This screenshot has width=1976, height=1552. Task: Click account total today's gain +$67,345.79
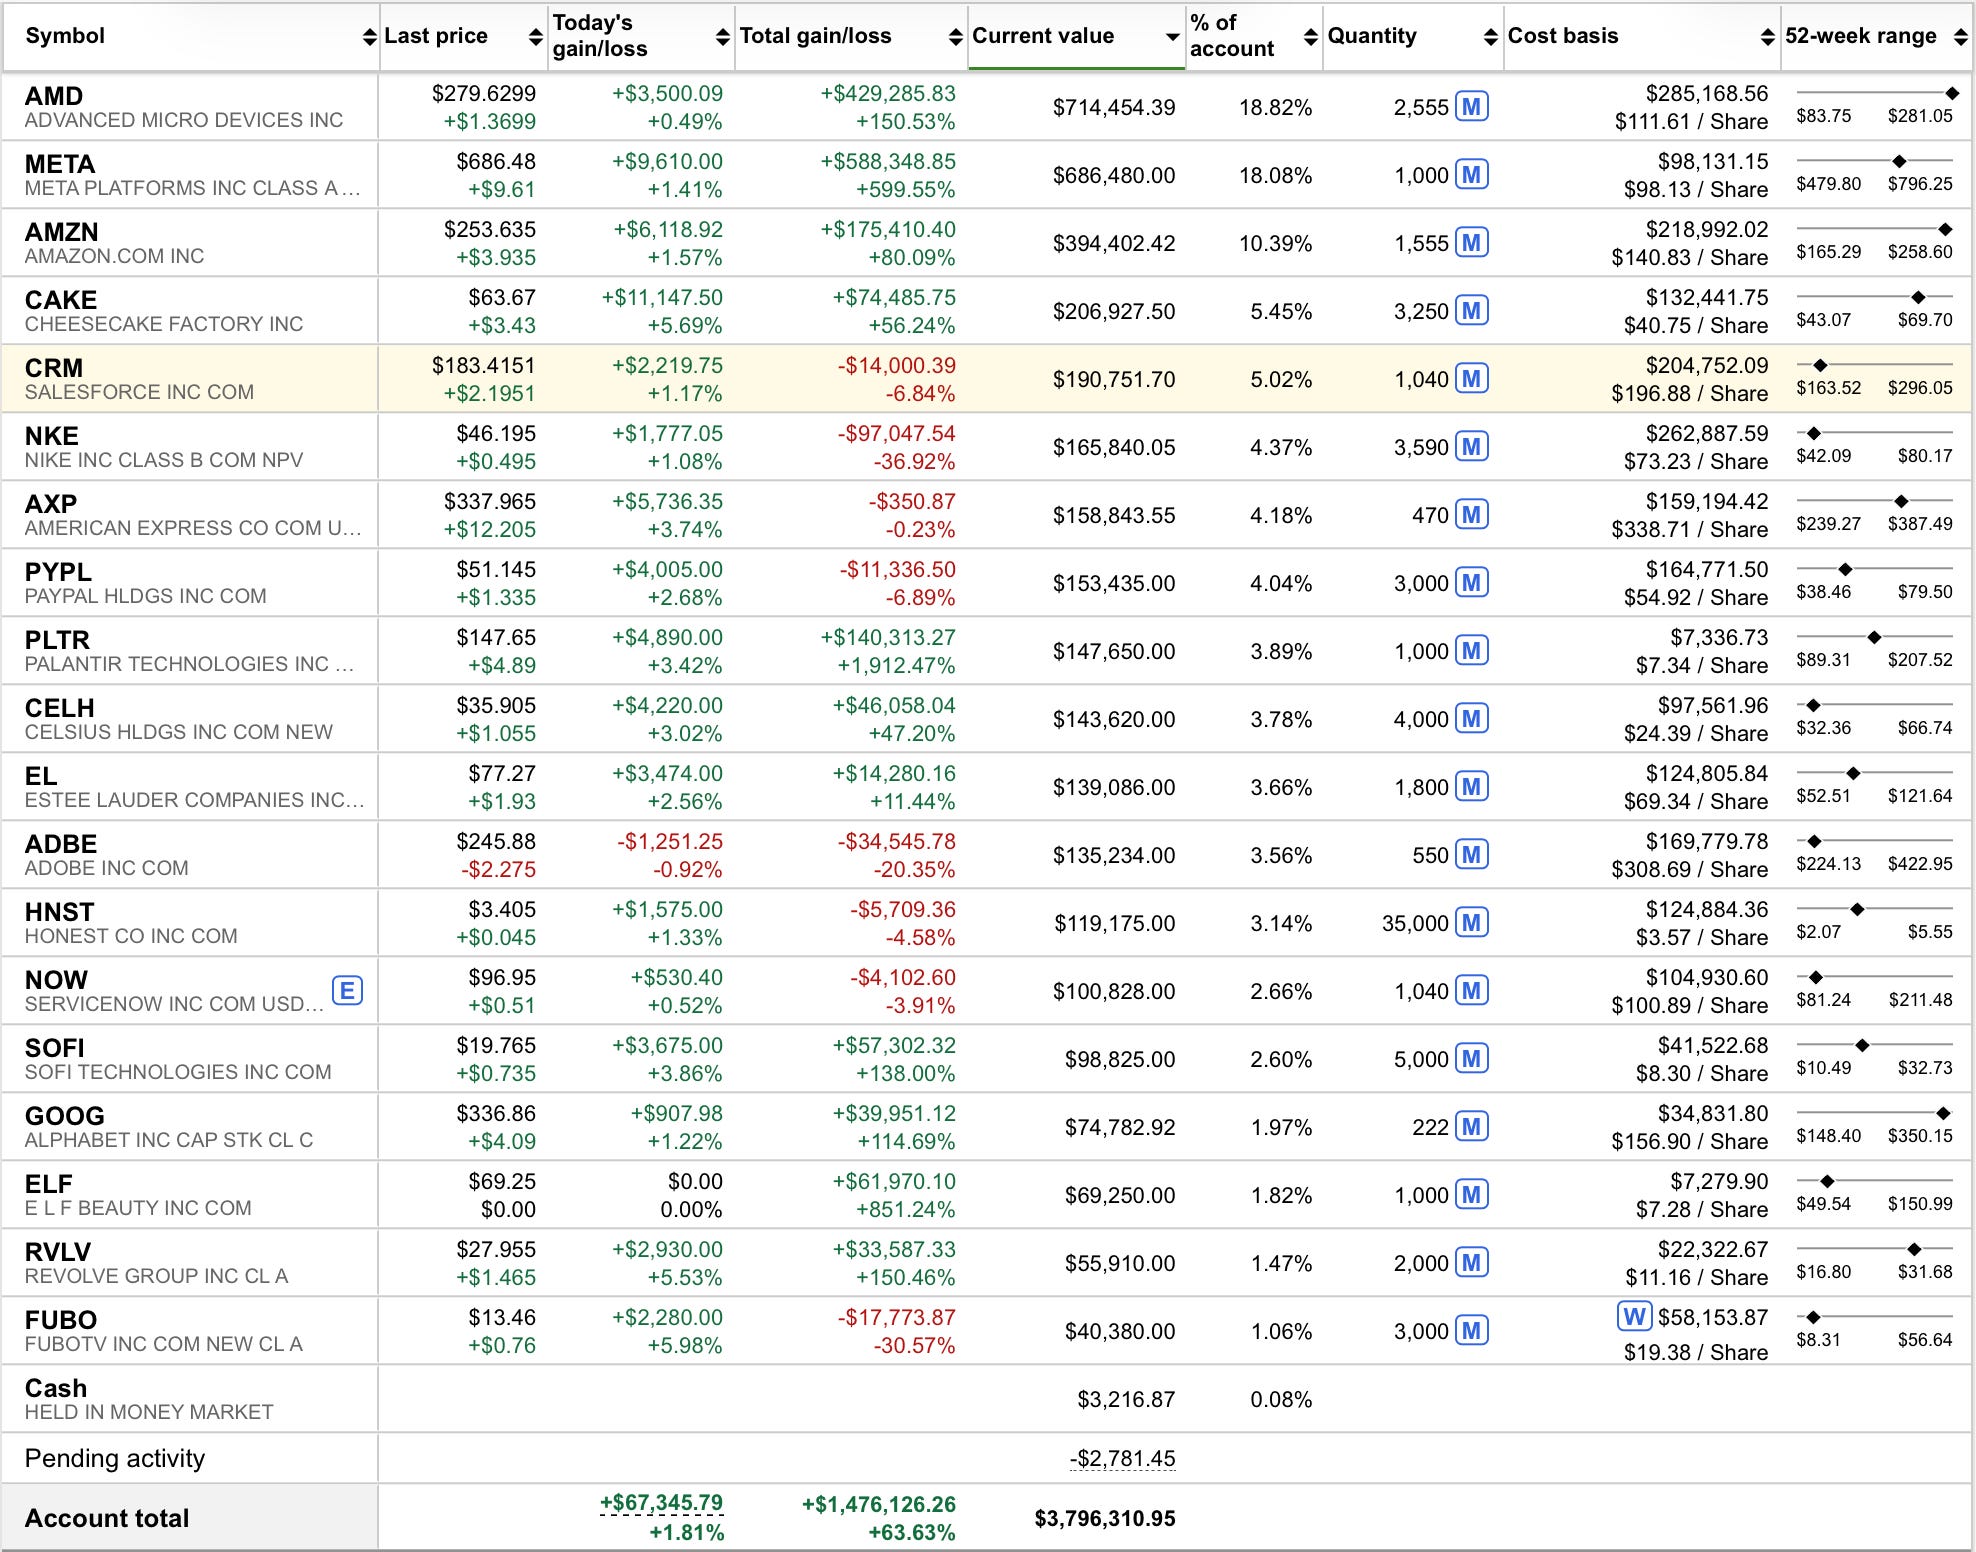point(661,1503)
